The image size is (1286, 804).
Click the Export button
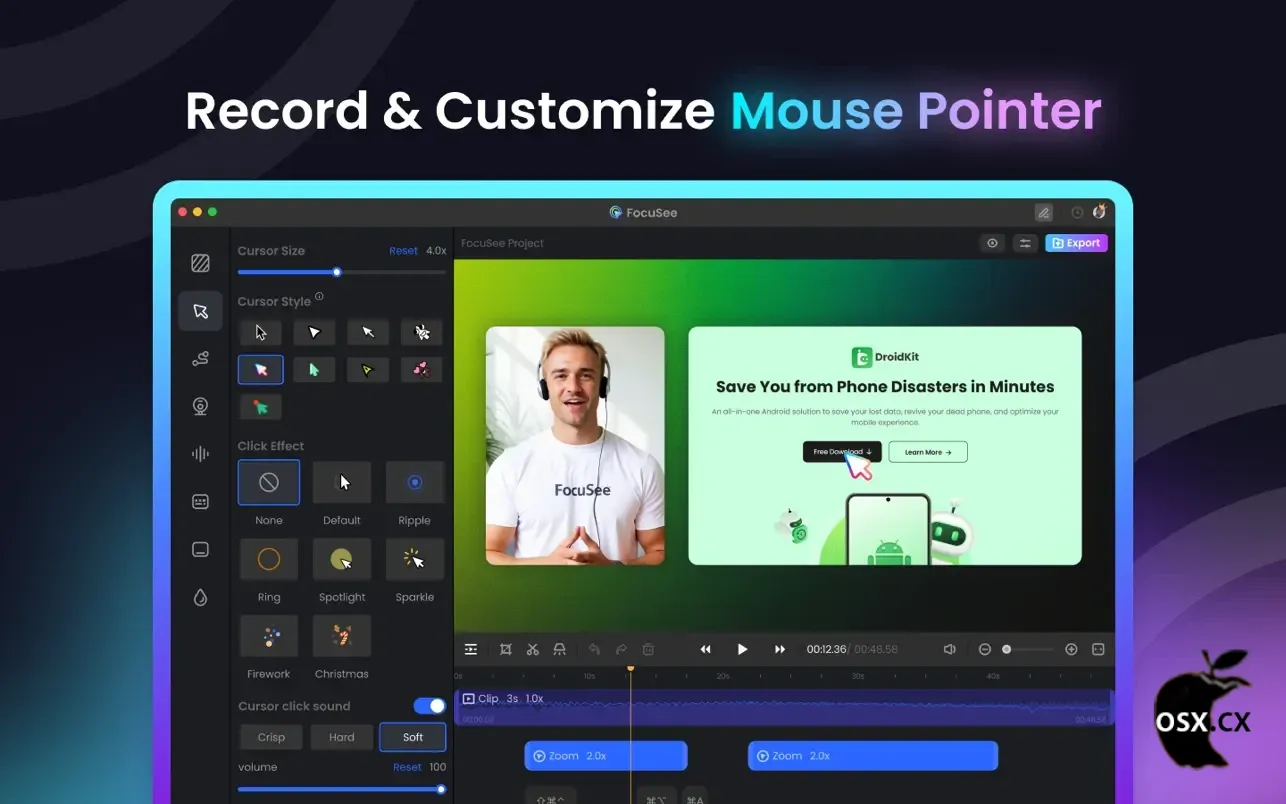1076,243
